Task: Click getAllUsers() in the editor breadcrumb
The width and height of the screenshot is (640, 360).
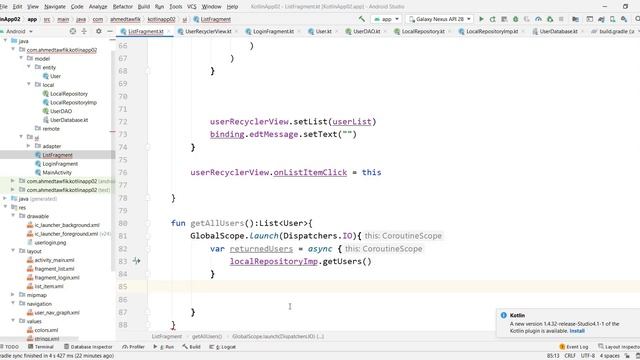Action: [x=207, y=336]
